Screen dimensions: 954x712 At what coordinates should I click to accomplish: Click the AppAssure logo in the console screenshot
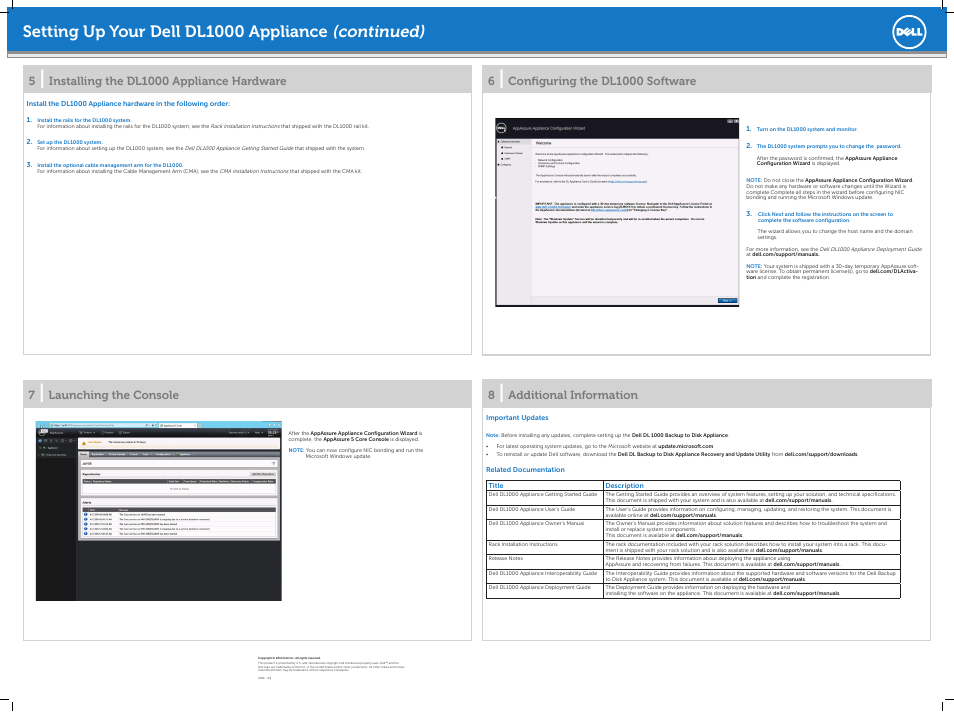pos(44,432)
